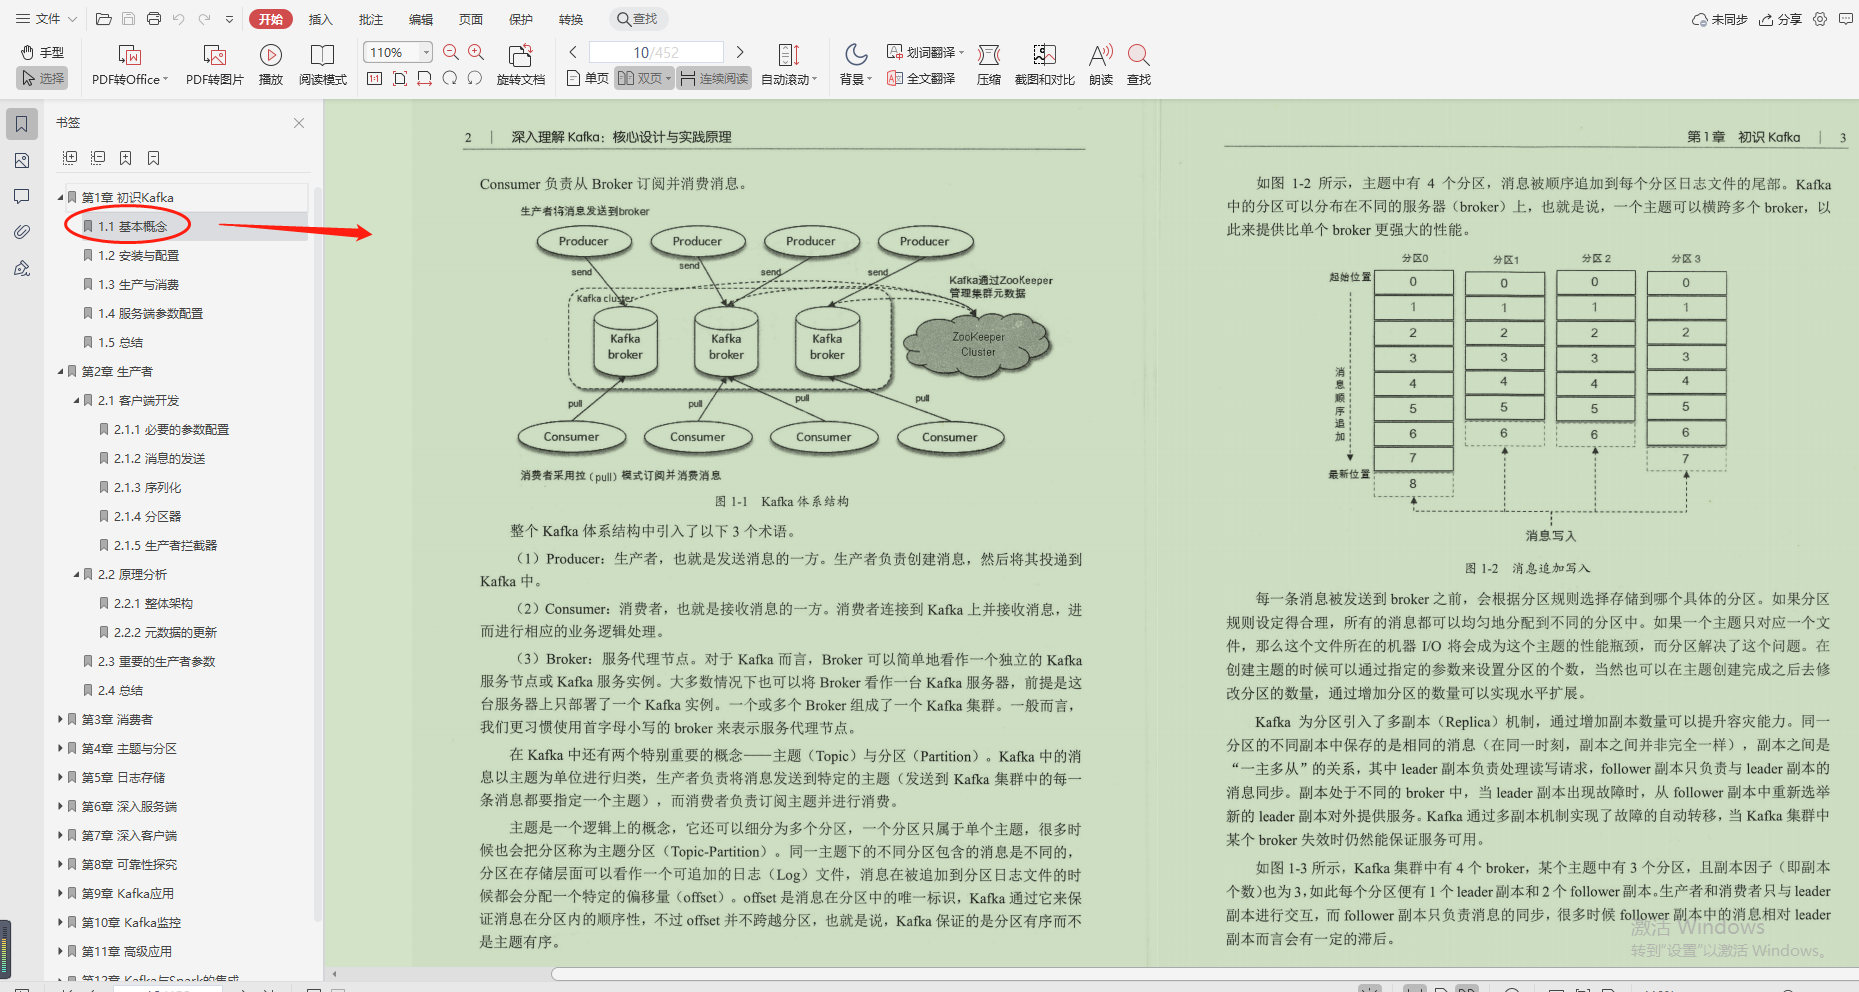
Task: Open attachments paperclip icon in sidebar
Action: tap(22, 232)
